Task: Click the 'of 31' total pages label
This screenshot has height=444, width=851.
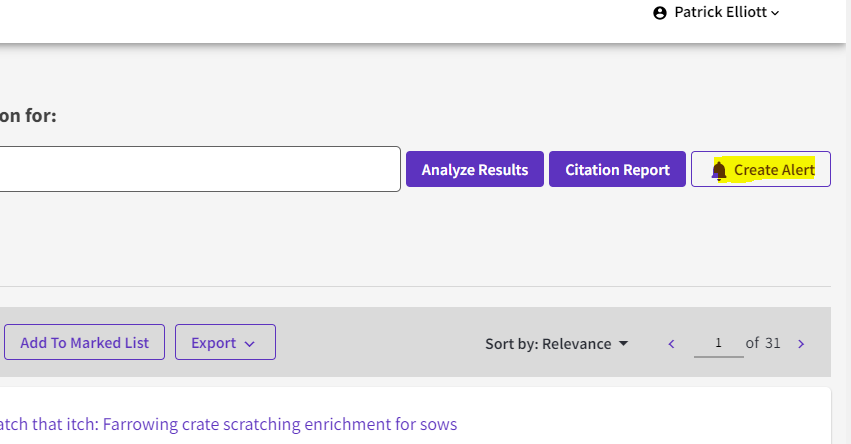Action: point(765,343)
